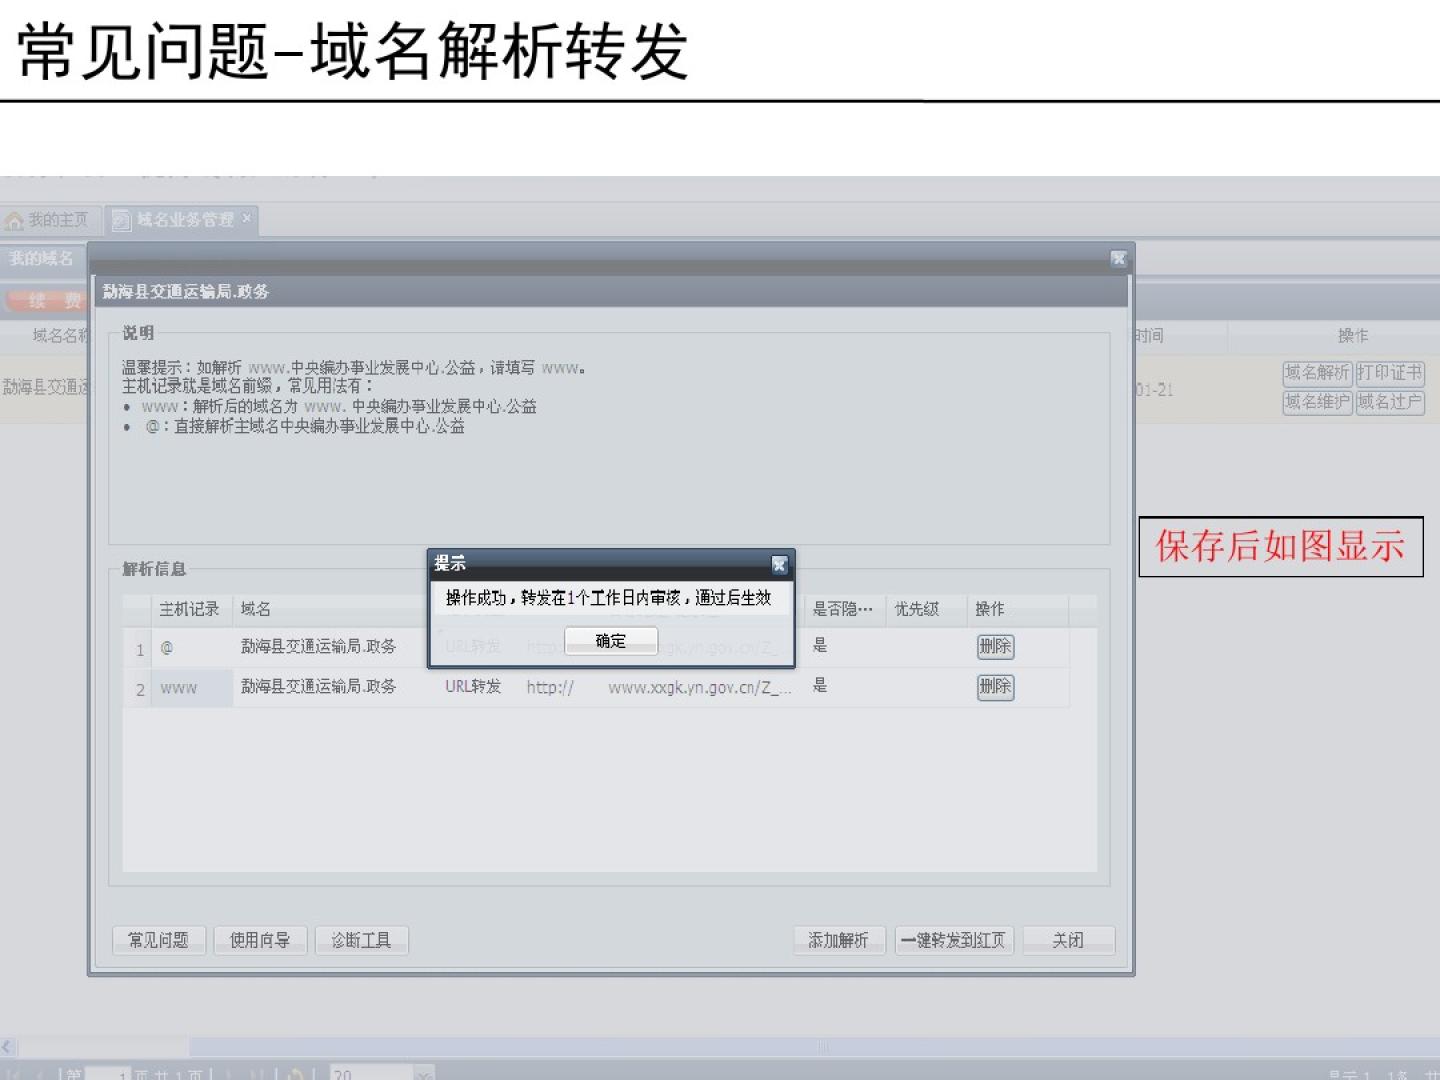Open 域名维护 action
The image size is (1440, 1080).
point(1317,402)
